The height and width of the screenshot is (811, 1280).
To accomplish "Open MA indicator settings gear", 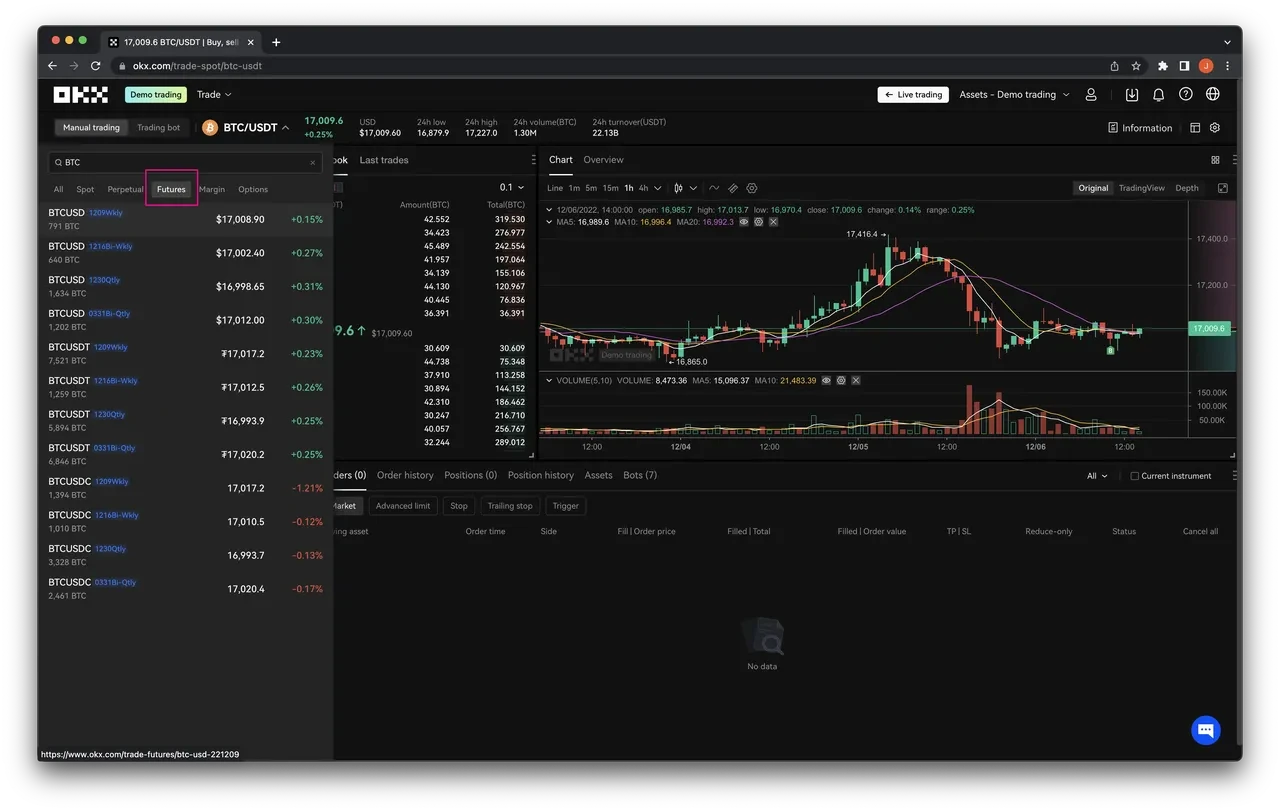I will [x=759, y=222].
